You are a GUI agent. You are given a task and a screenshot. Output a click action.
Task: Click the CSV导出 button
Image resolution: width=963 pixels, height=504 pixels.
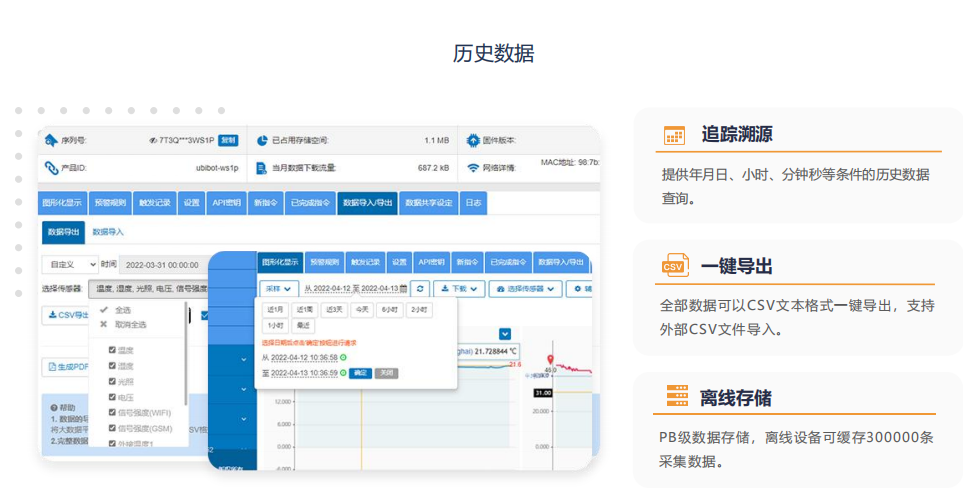(x=66, y=315)
